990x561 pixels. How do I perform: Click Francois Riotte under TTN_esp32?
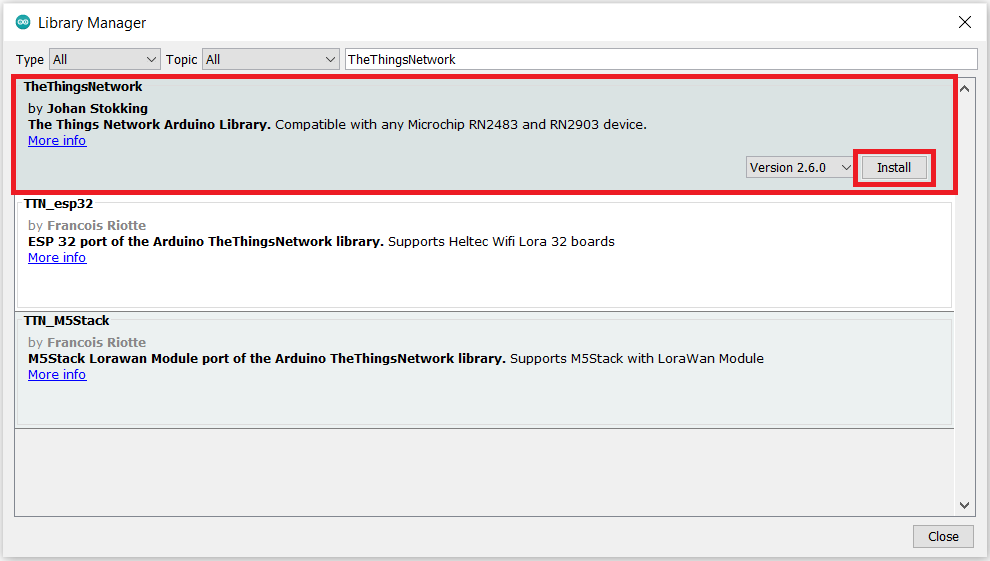pos(96,225)
